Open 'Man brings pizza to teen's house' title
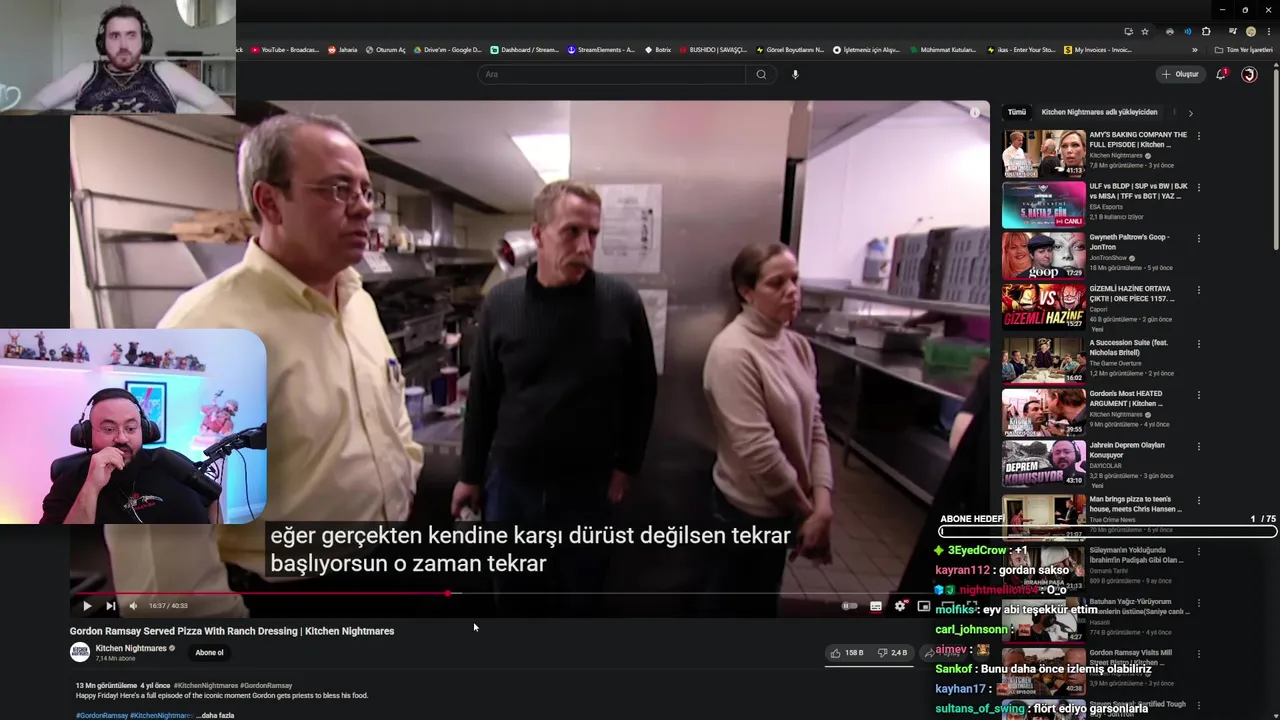The width and height of the screenshot is (1280, 720). (x=1136, y=503)
